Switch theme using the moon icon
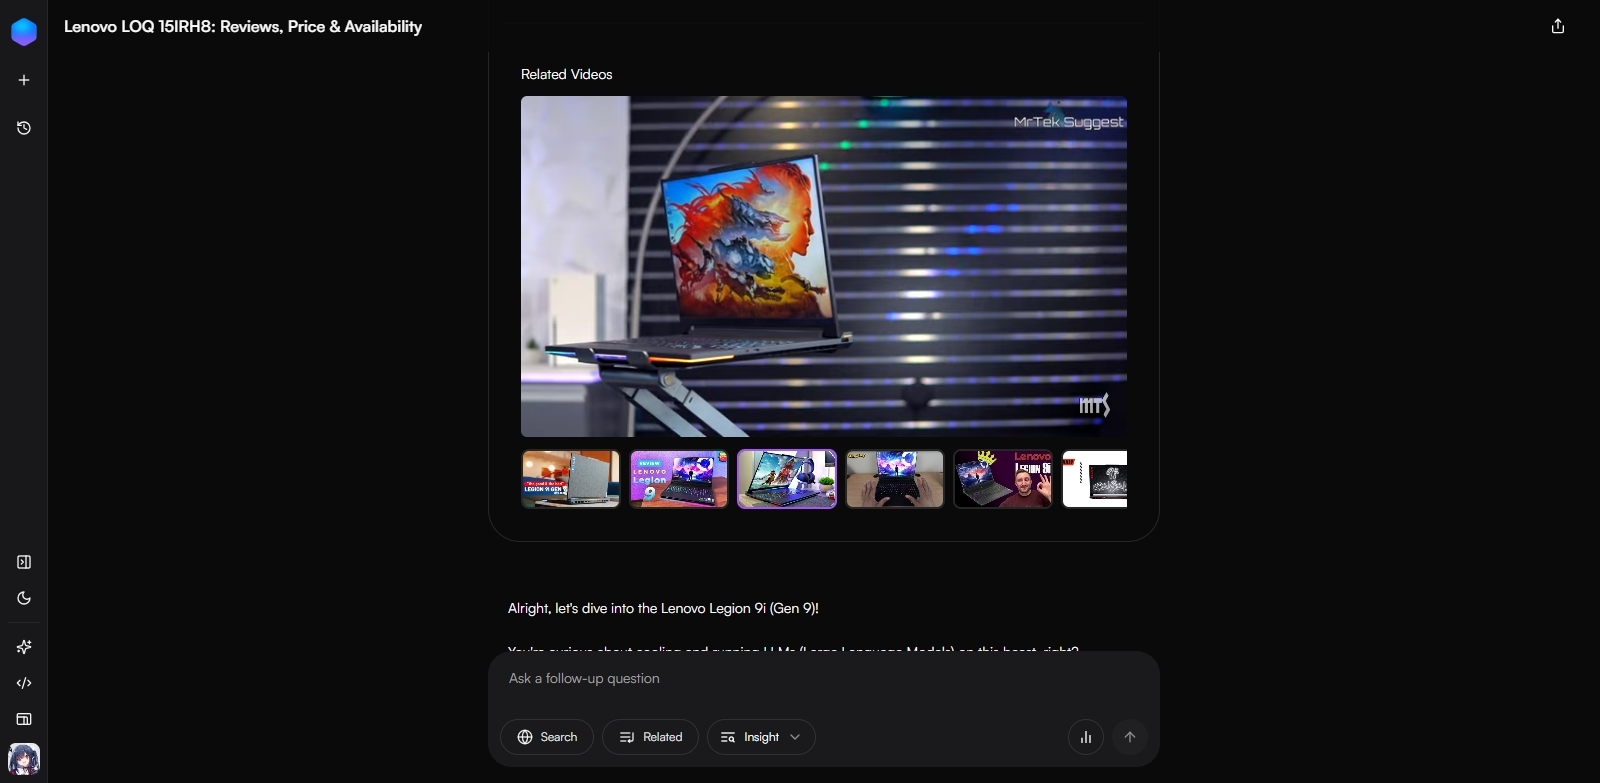Image resolution: width=1600 pixels, height=783 pixels. [x=24, y=598]
